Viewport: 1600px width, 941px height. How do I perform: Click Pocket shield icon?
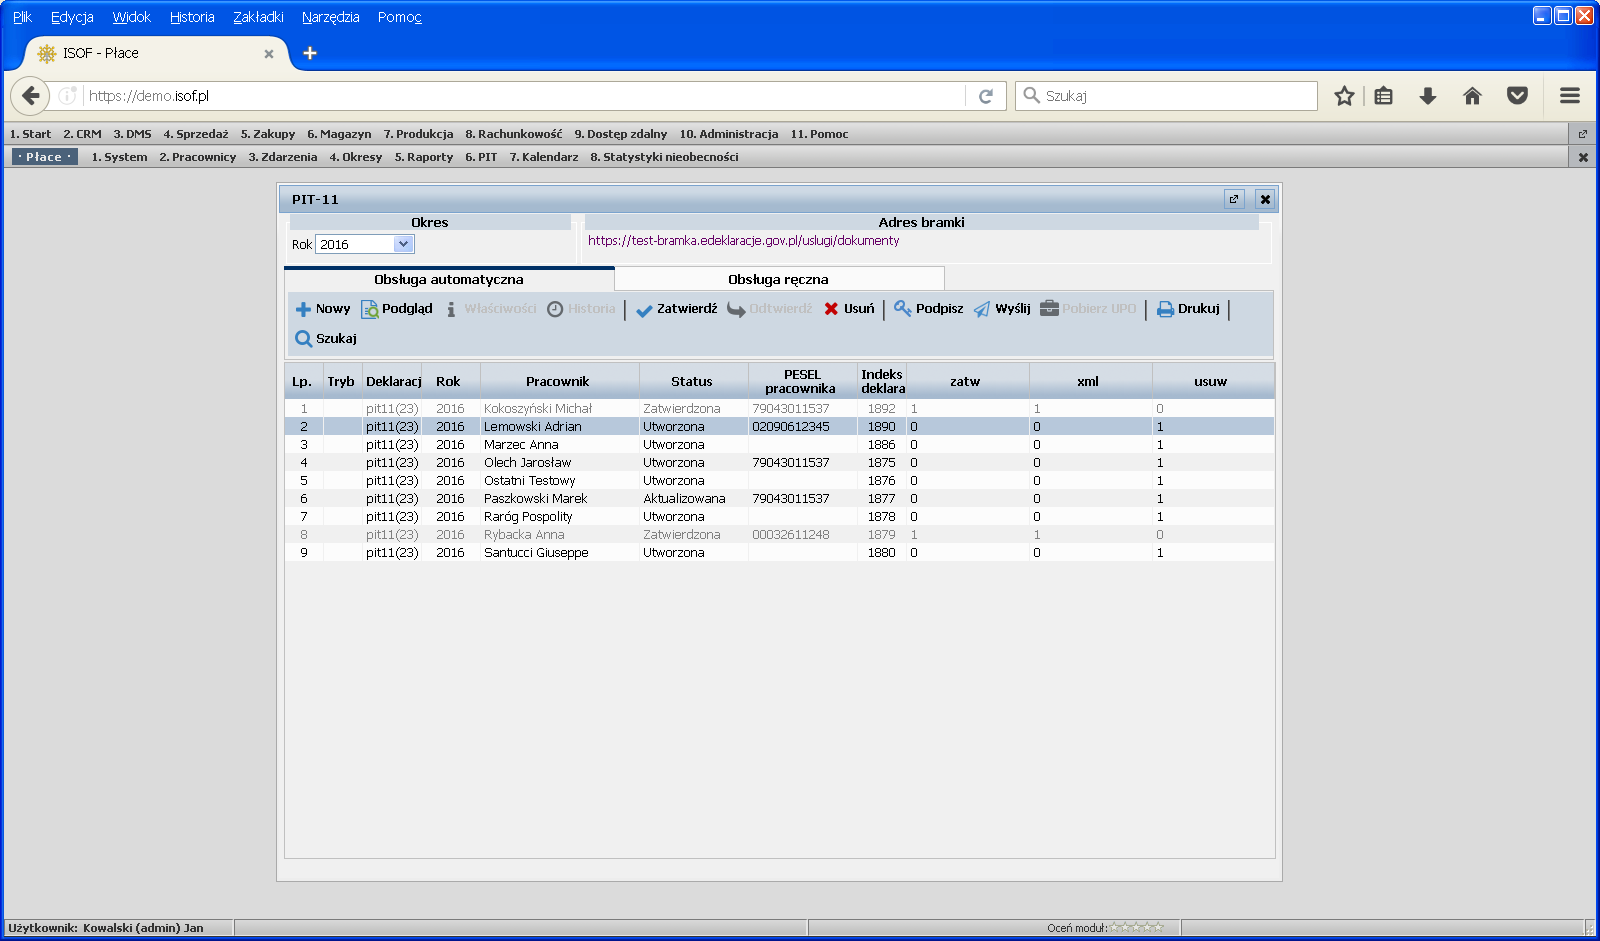click(1517, 96)
